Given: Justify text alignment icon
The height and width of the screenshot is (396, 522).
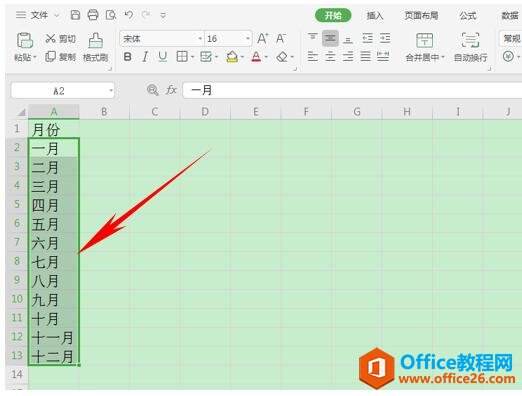Looking at the screenshot, I should coord(366,56).
